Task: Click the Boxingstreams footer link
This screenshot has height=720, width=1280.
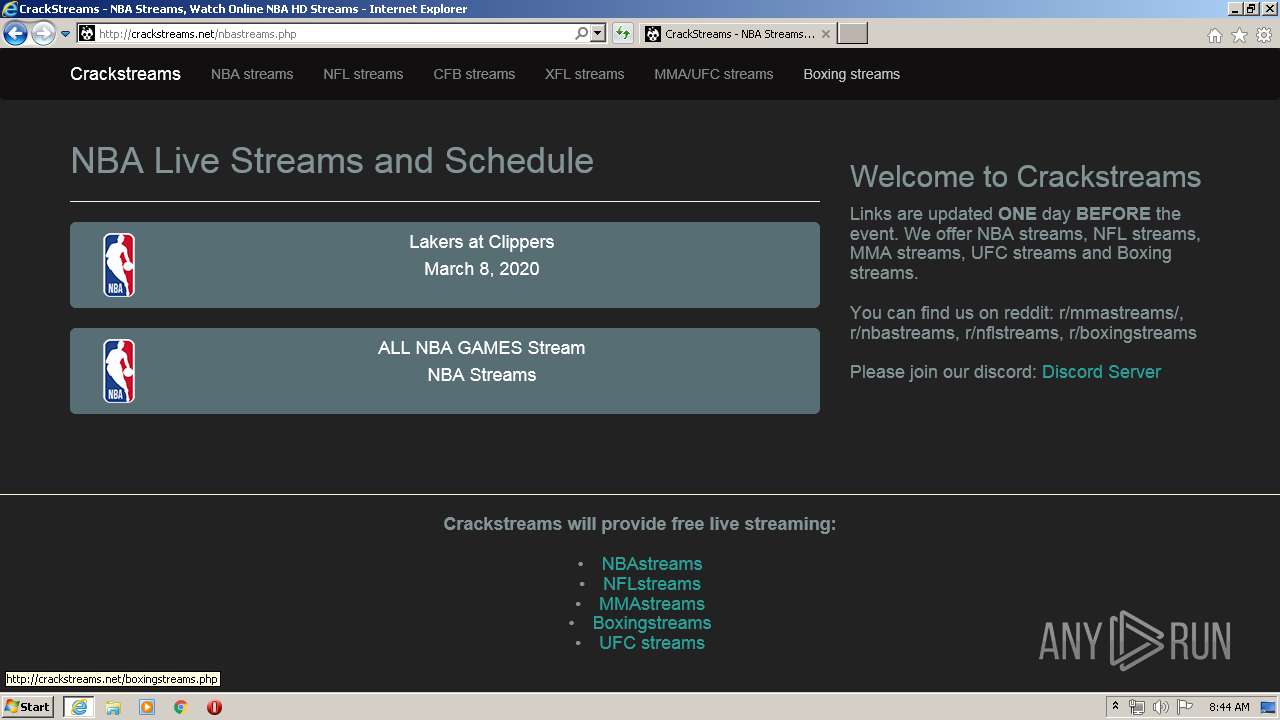Action: [652, 623]
